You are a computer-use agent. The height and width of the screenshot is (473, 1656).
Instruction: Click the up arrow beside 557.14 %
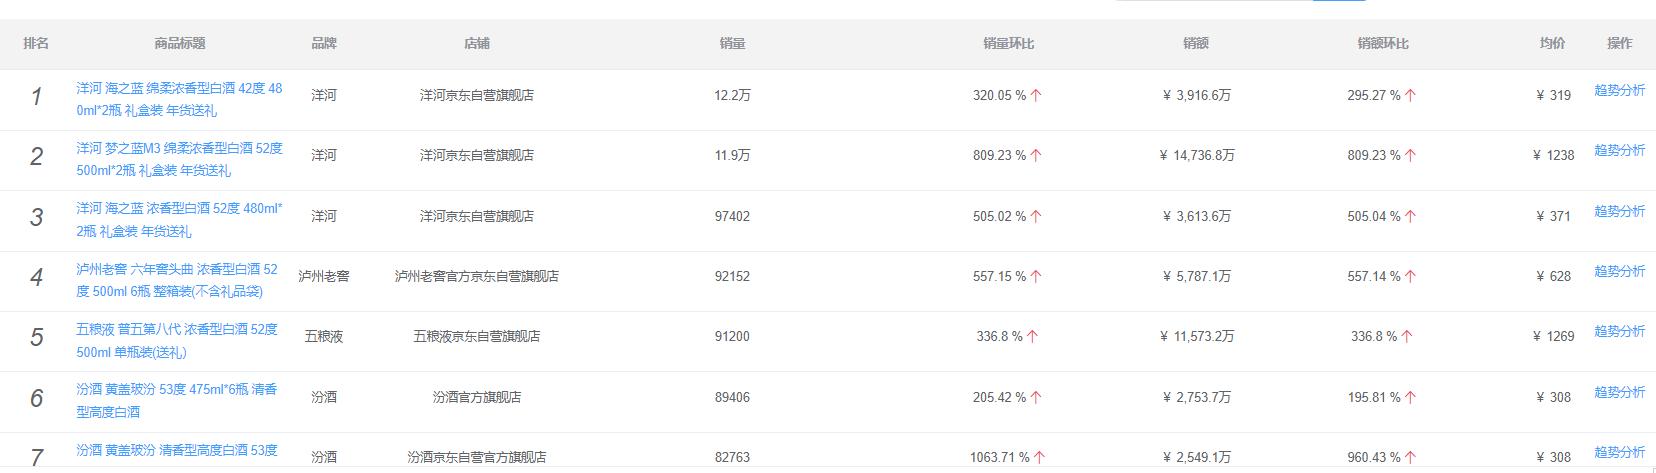coord(1410,277)
